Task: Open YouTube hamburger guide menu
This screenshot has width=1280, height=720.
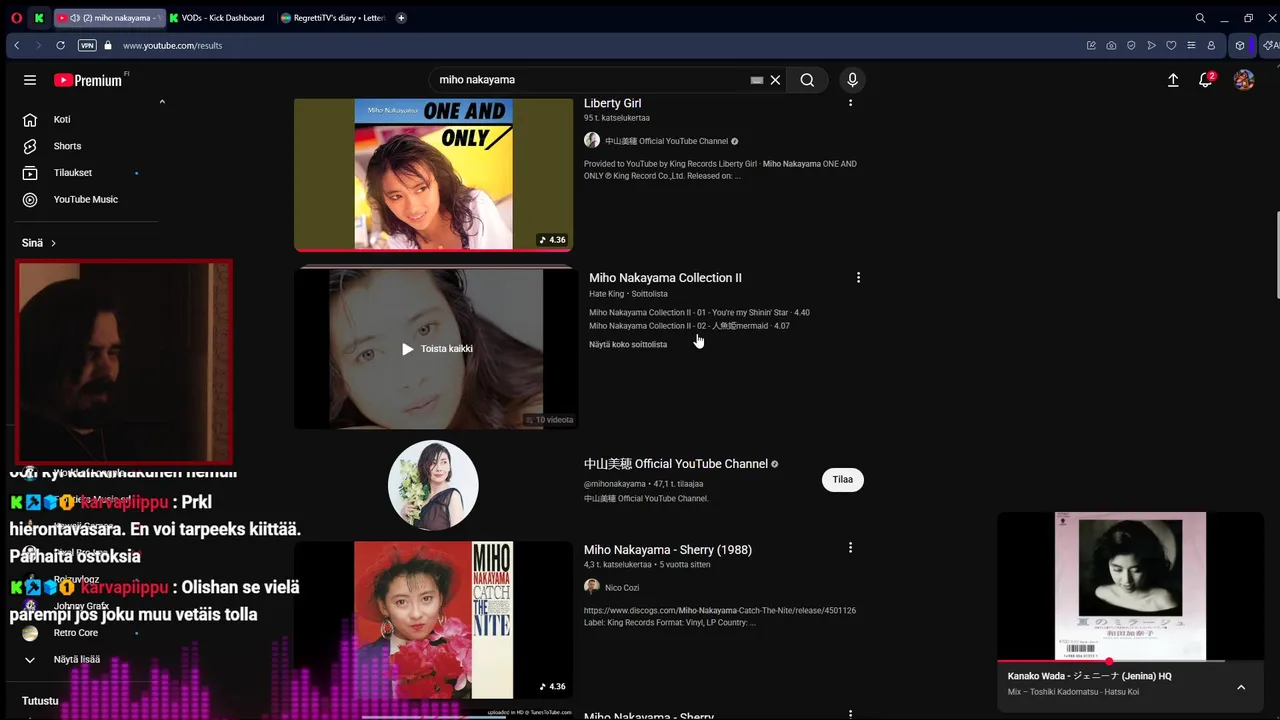Action: point(30,80)
